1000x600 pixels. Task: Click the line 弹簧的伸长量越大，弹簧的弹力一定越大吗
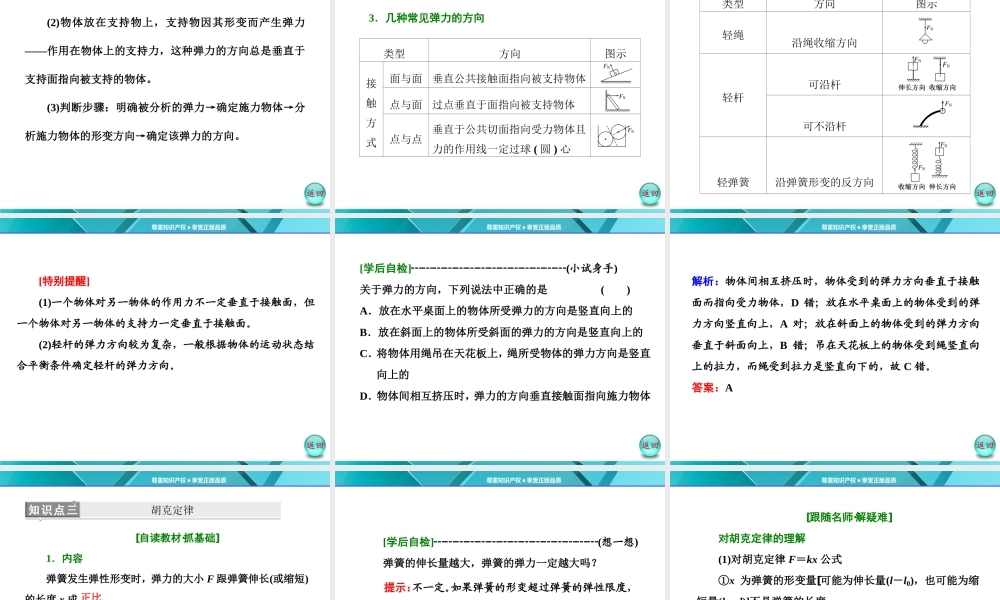[x=490, y=563]
